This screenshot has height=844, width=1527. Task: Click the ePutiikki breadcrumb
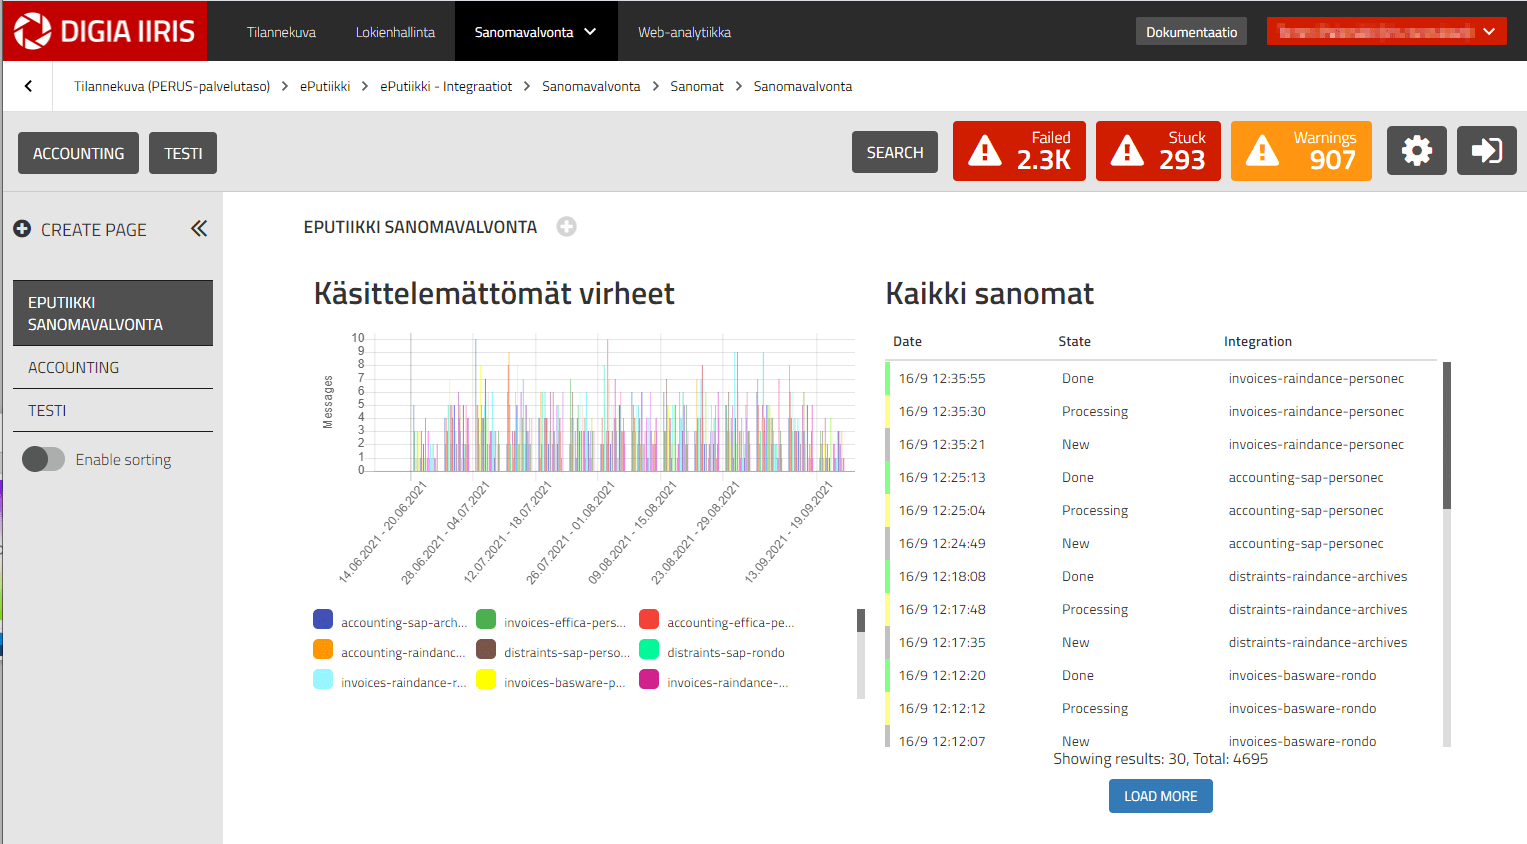(325, 86)
